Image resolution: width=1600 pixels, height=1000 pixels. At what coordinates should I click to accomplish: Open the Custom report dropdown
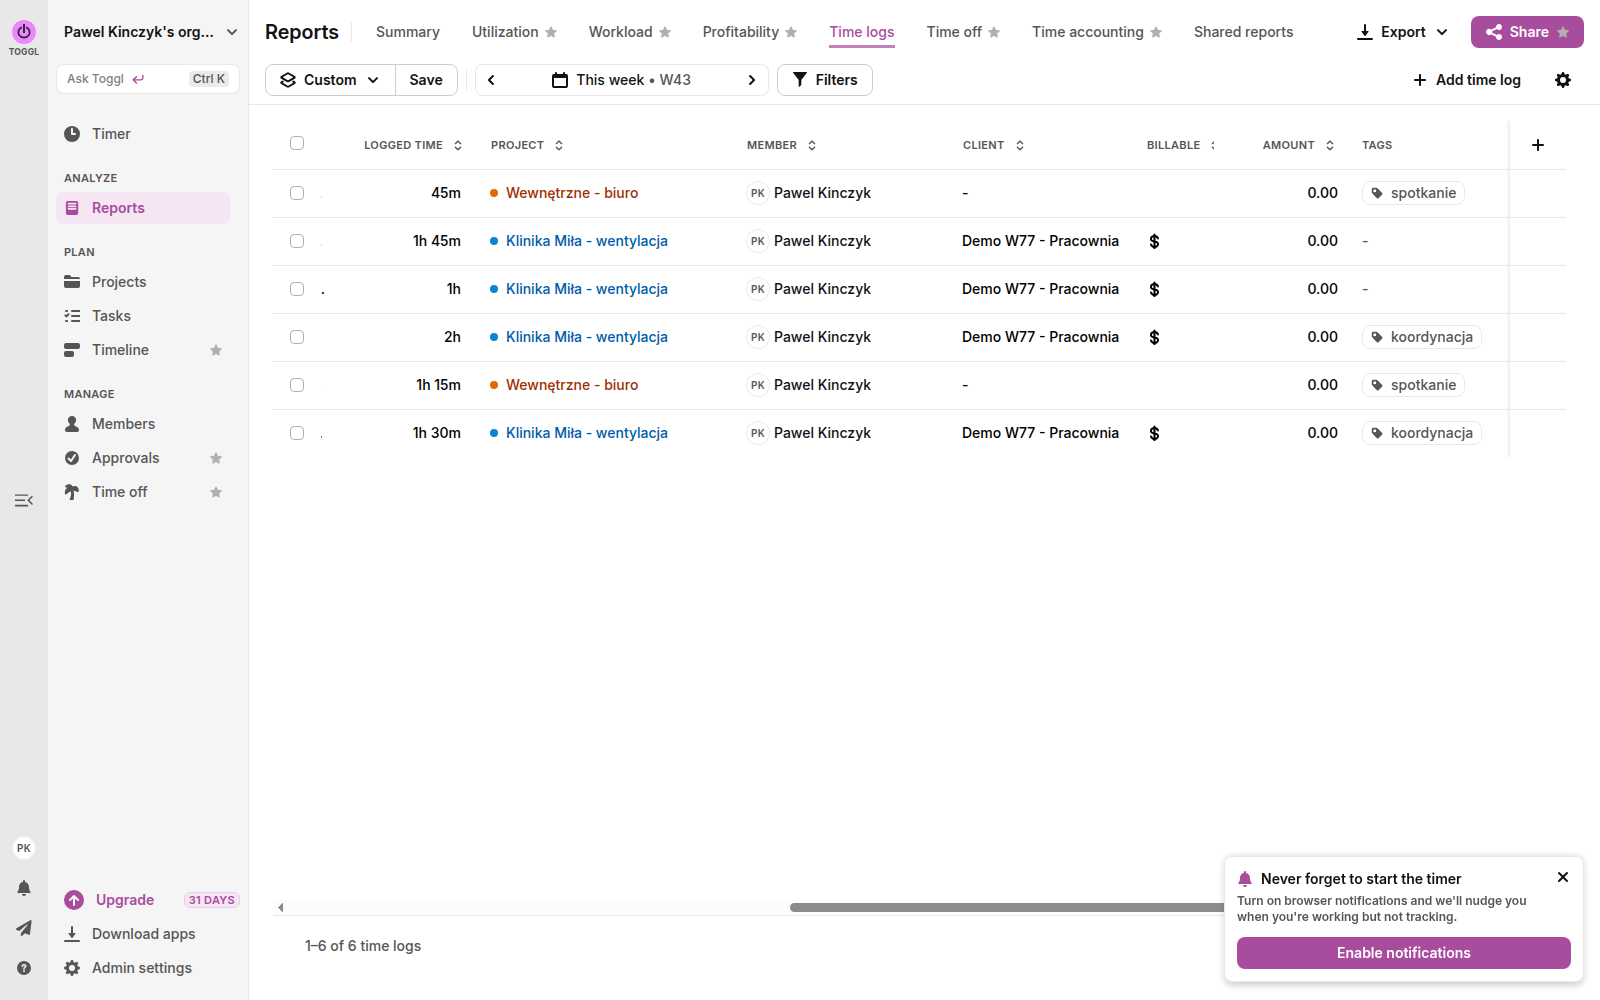point(330,80)
